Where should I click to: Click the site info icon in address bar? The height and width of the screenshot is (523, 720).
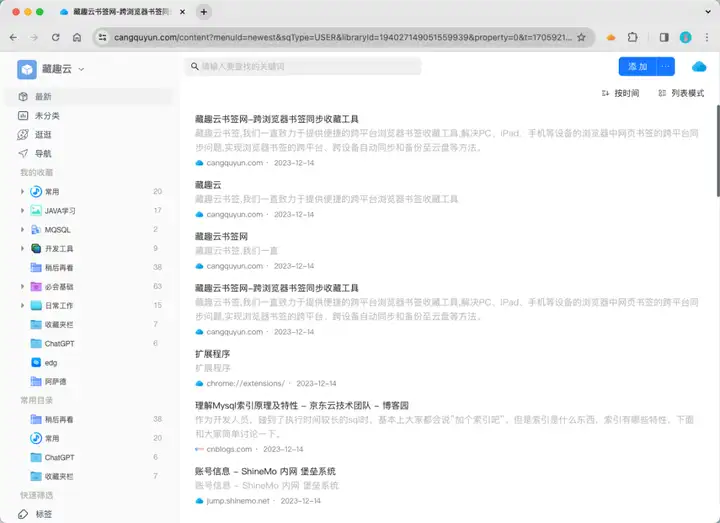102,38
